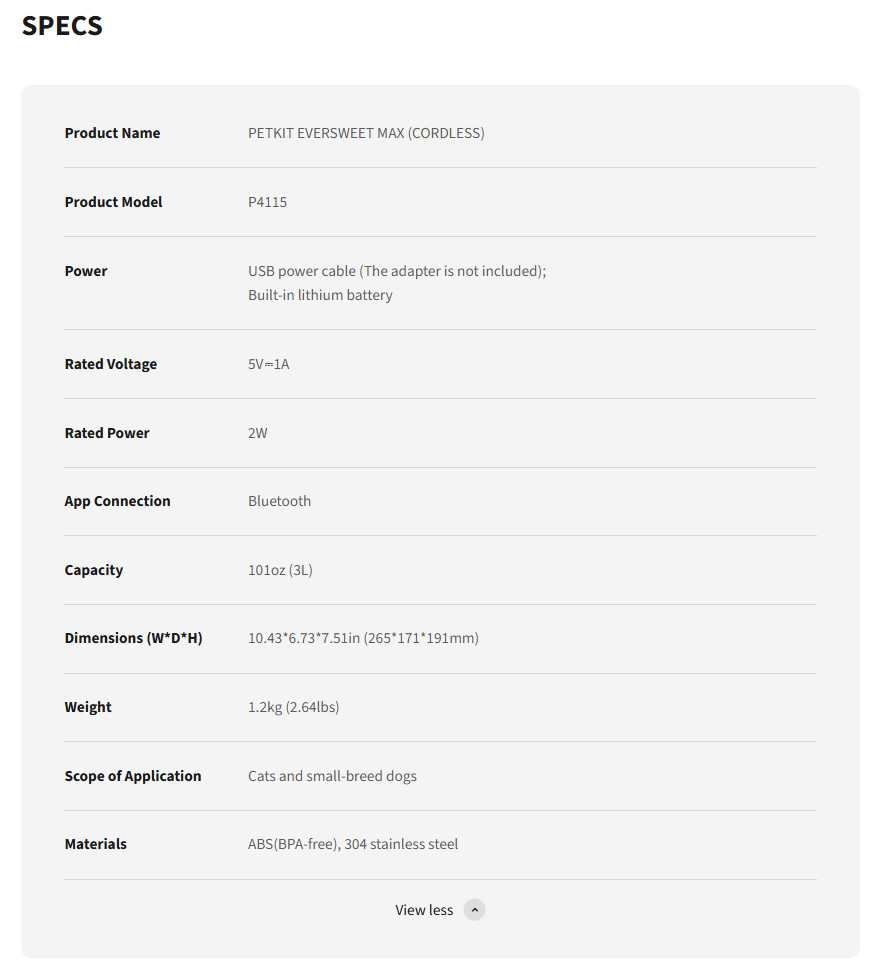
Task: Click the 2W power value
Action: (258, 433)
